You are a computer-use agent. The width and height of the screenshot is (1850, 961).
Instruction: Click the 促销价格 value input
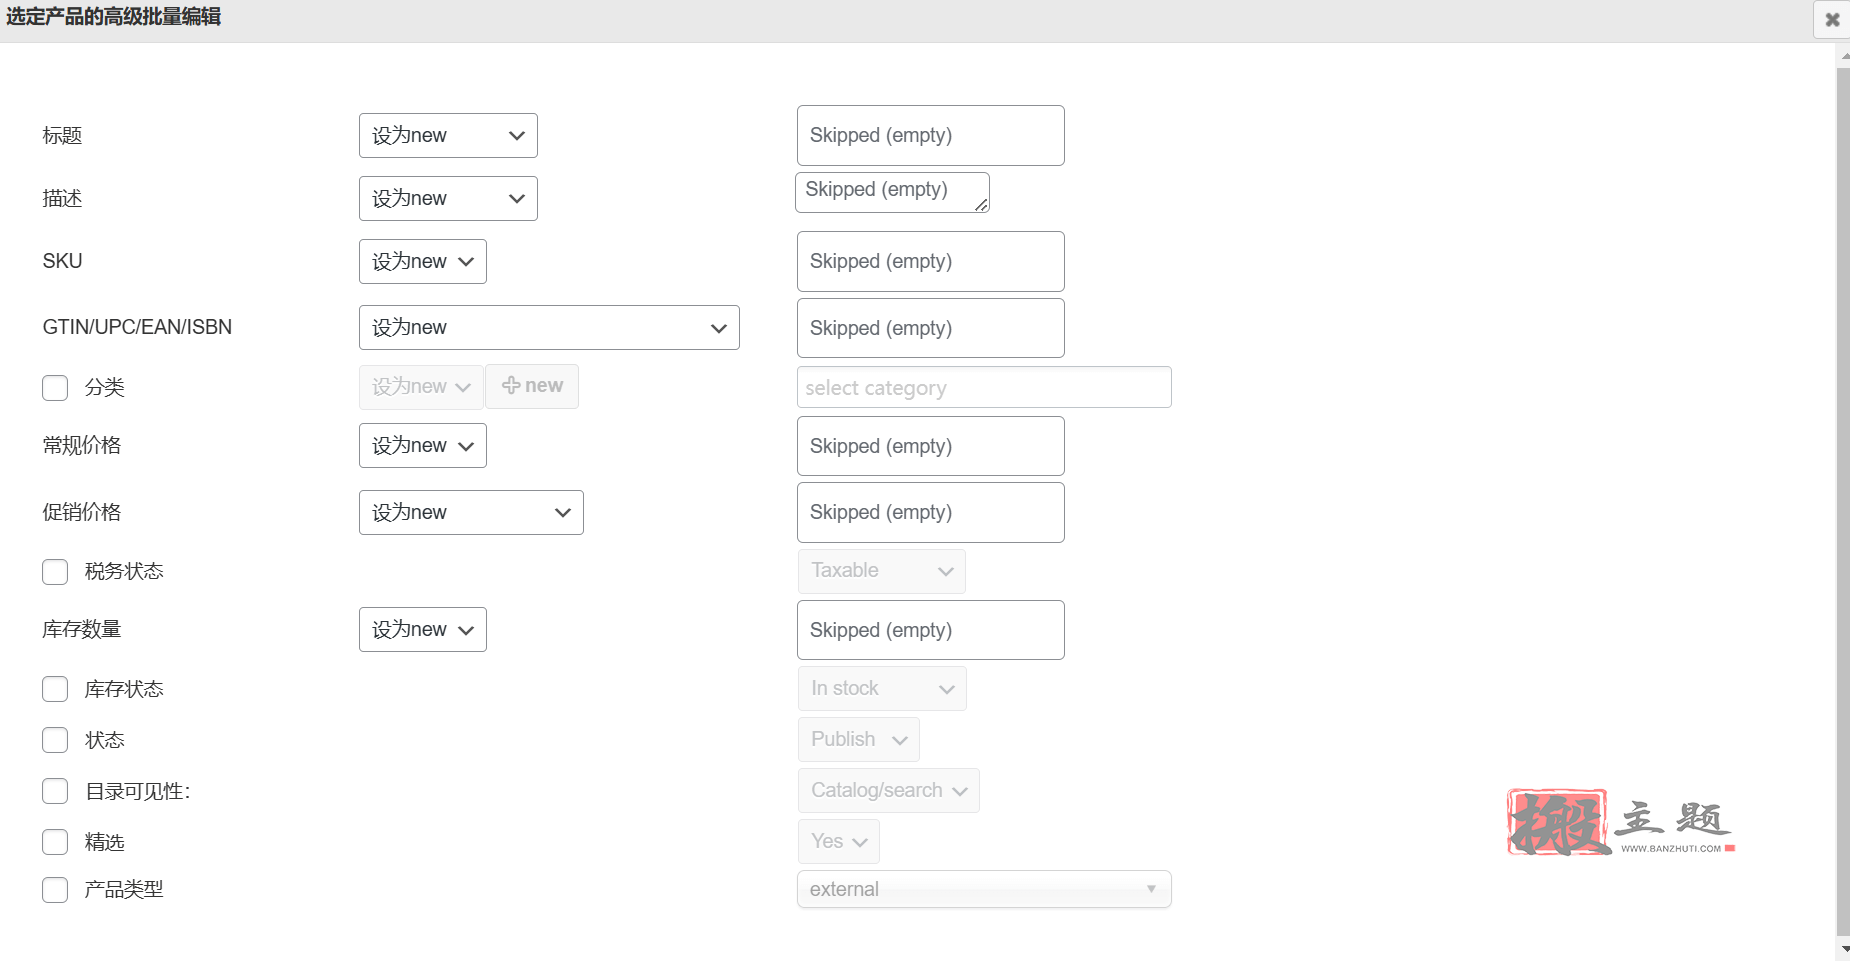pyautogui.click(x=931, y=512)
